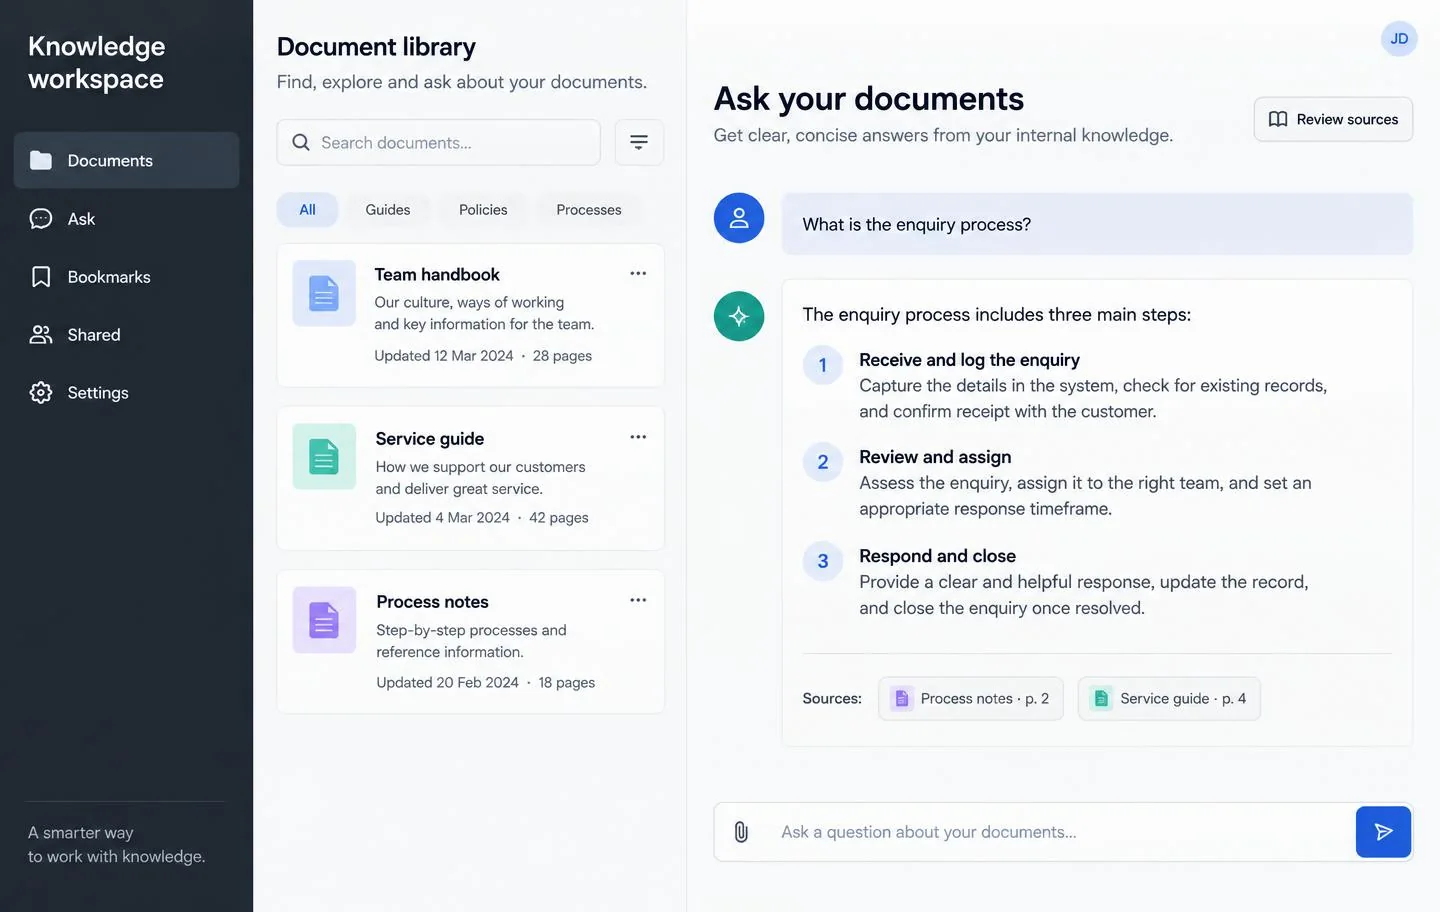Click the Ask your documents heading
This screenshot has width=1440, height=912.
tap(868, 99)
